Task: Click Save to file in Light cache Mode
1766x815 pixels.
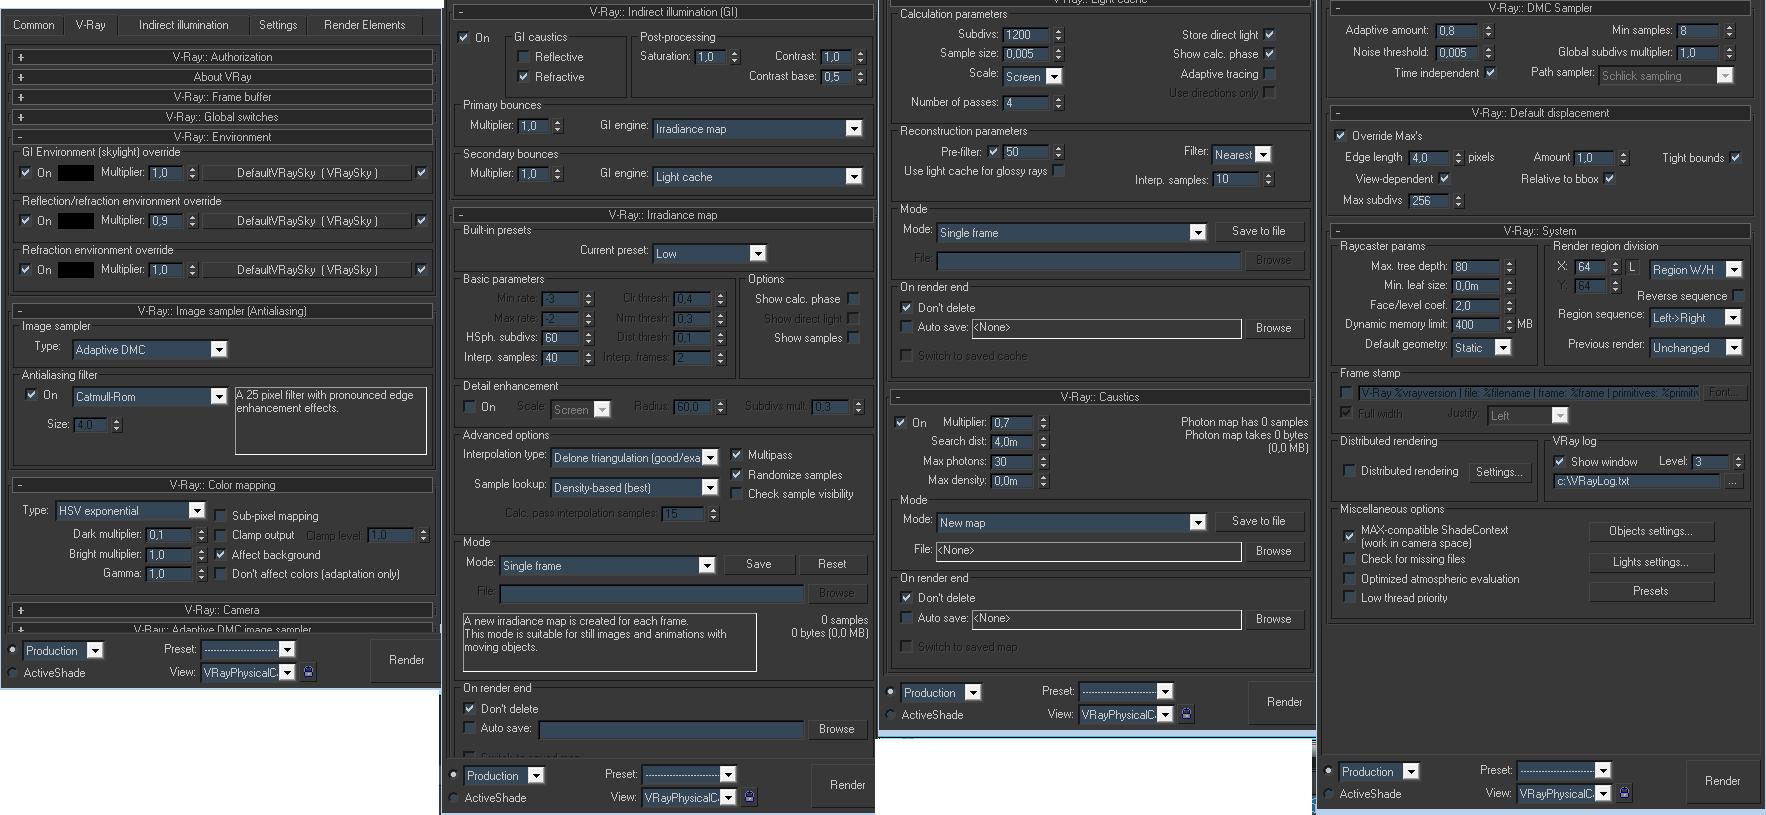Action: point(1259,231)
